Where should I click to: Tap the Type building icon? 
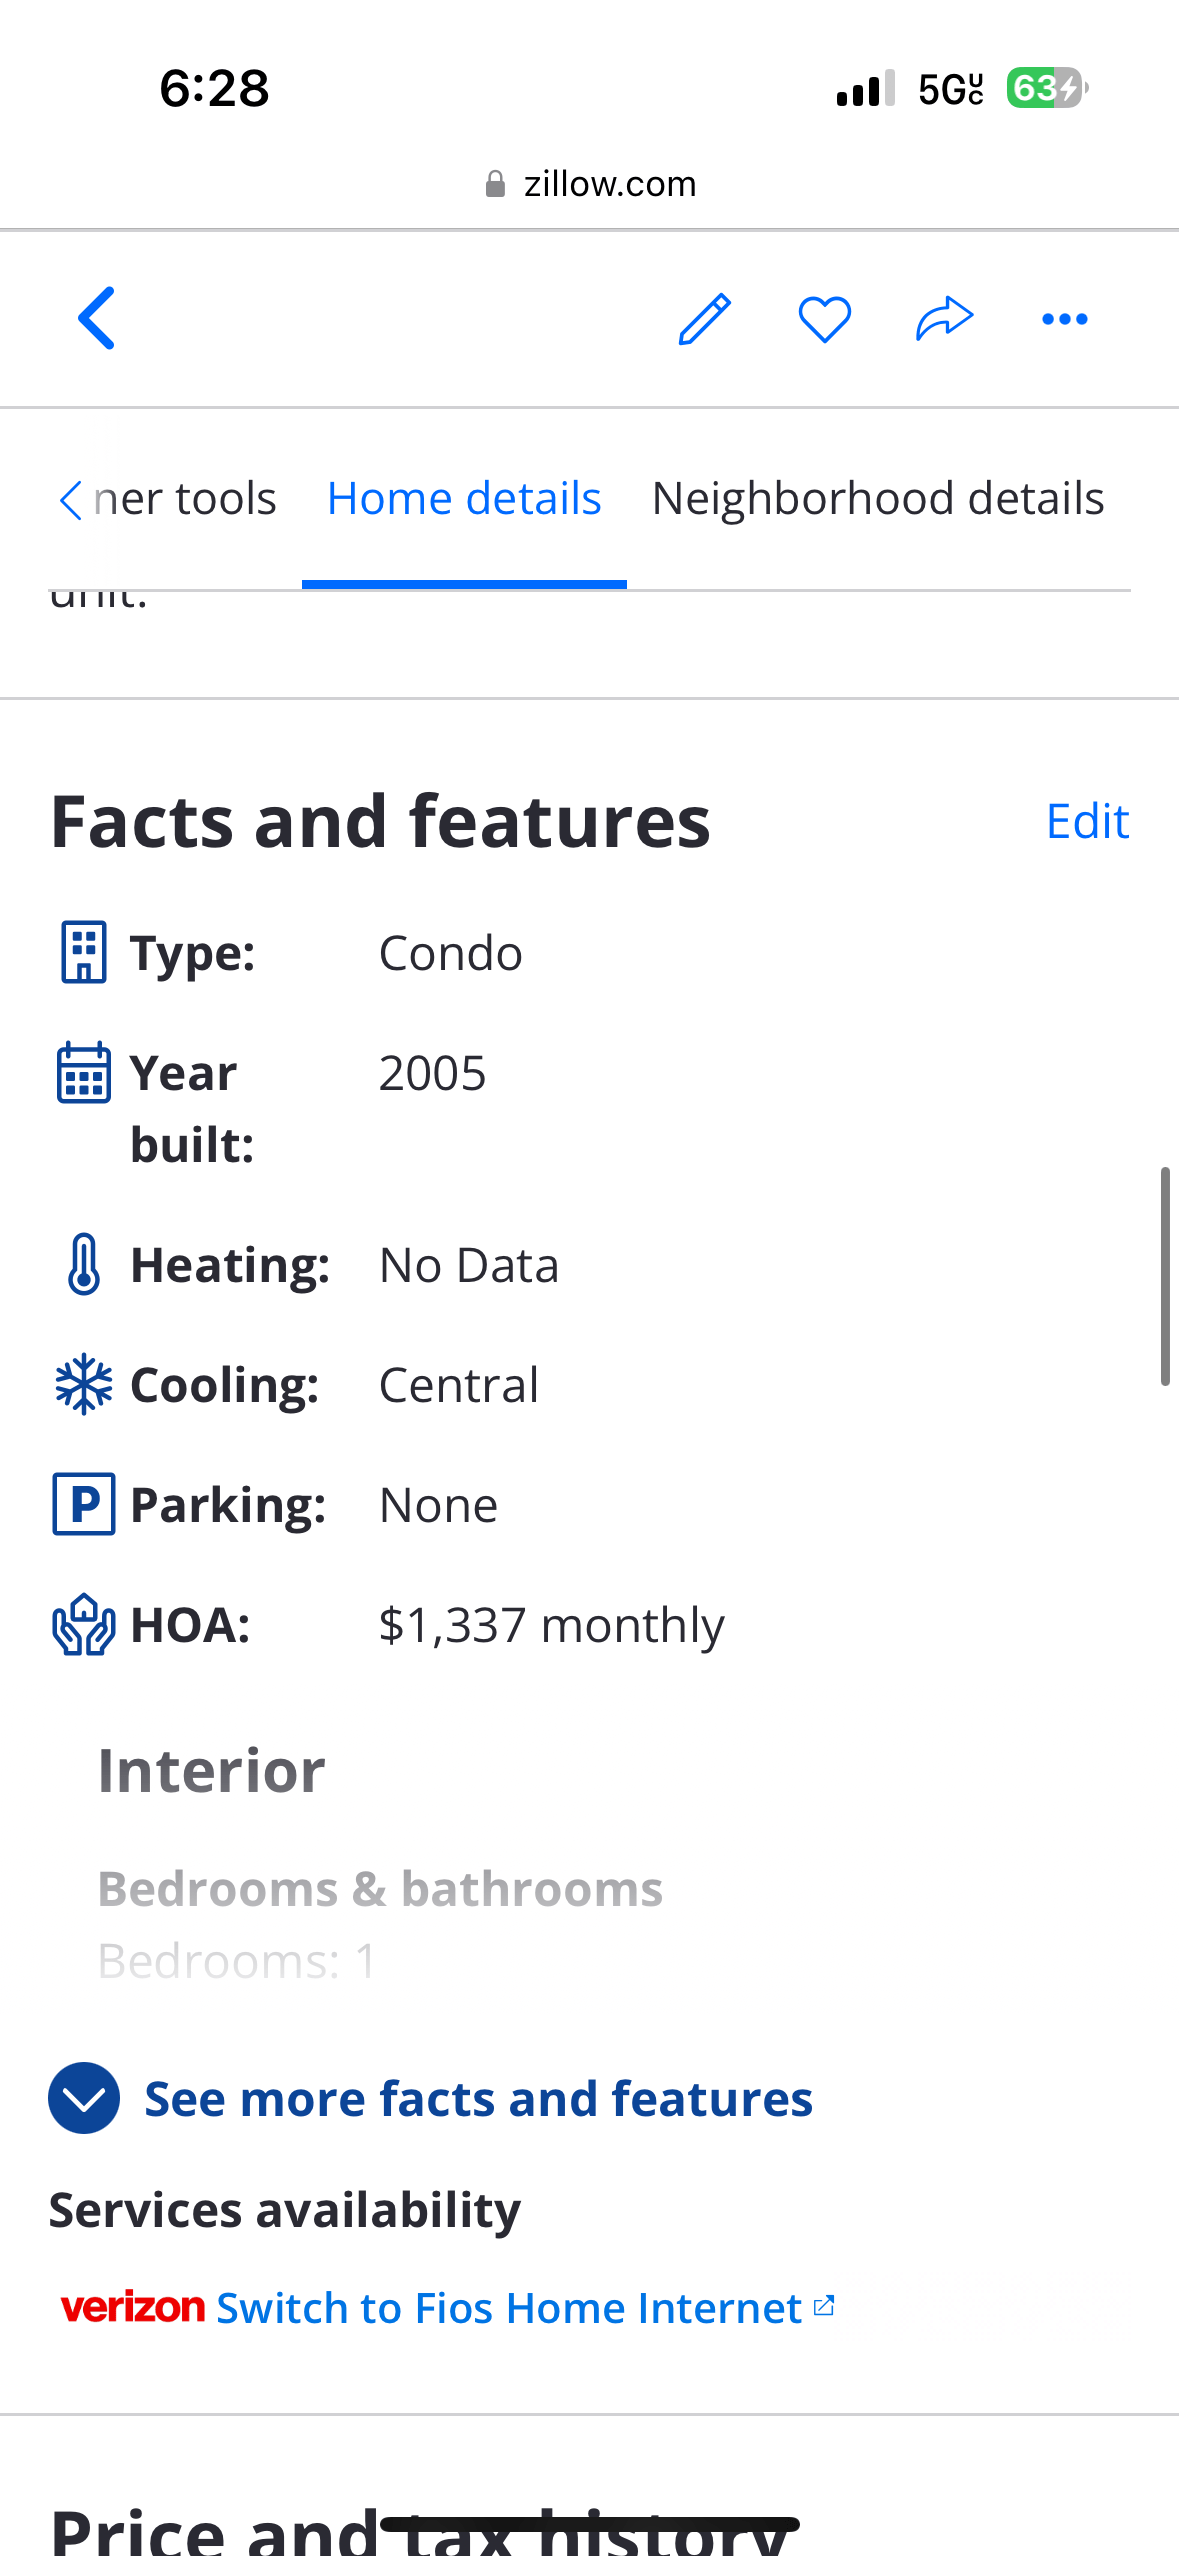click(84, 952)
